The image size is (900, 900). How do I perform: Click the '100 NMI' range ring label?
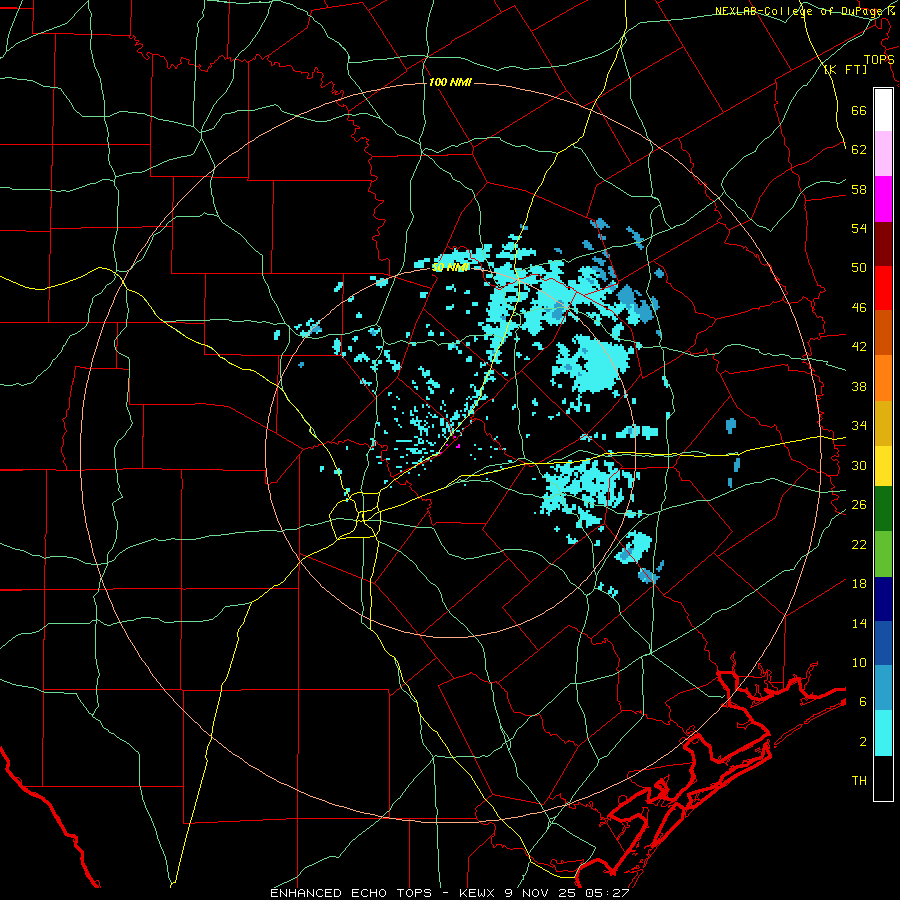(450, 83)
